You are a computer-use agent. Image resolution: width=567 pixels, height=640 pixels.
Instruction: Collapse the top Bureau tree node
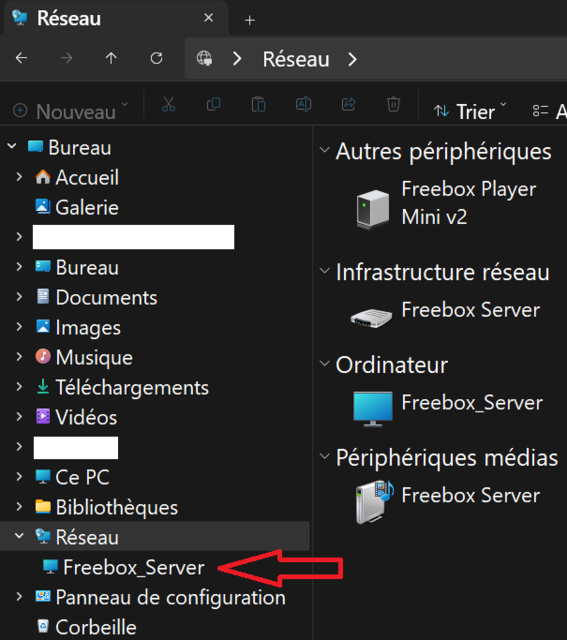tap(12, 145)
